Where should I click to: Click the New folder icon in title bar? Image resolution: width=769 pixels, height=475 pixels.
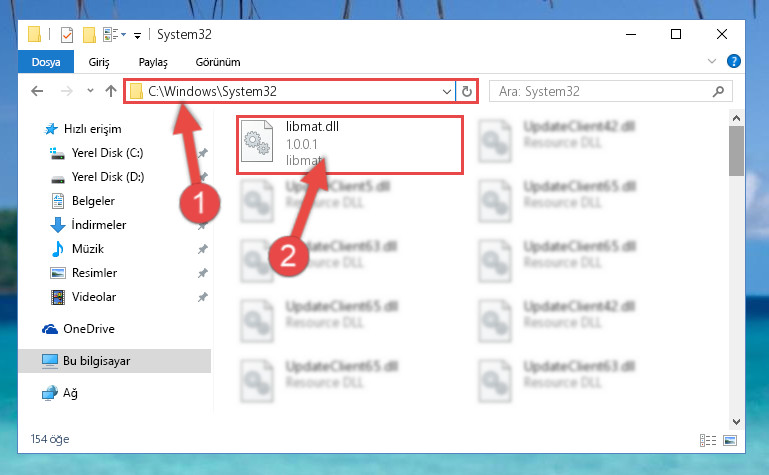(x=89, y=34)
